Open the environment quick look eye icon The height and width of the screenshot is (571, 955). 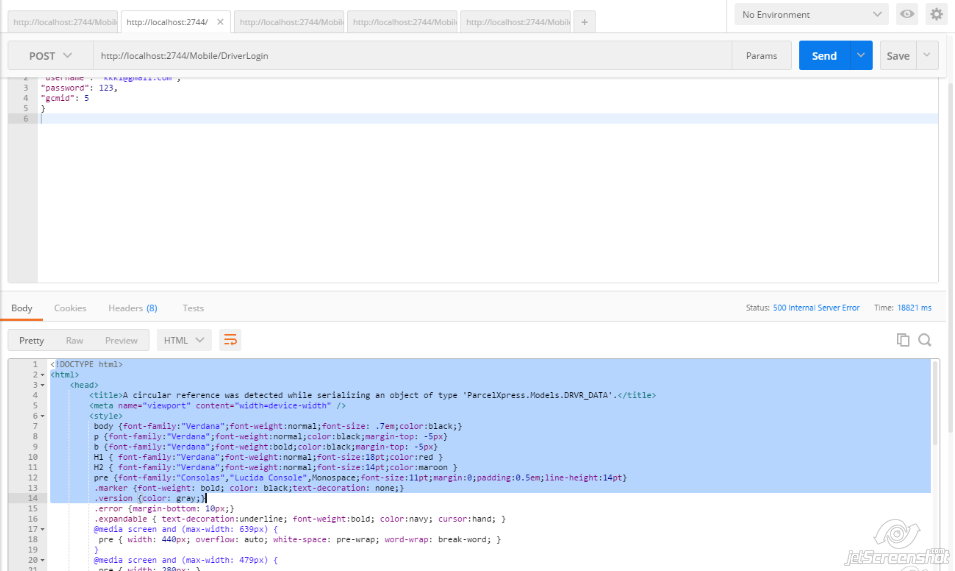point(907,14)
